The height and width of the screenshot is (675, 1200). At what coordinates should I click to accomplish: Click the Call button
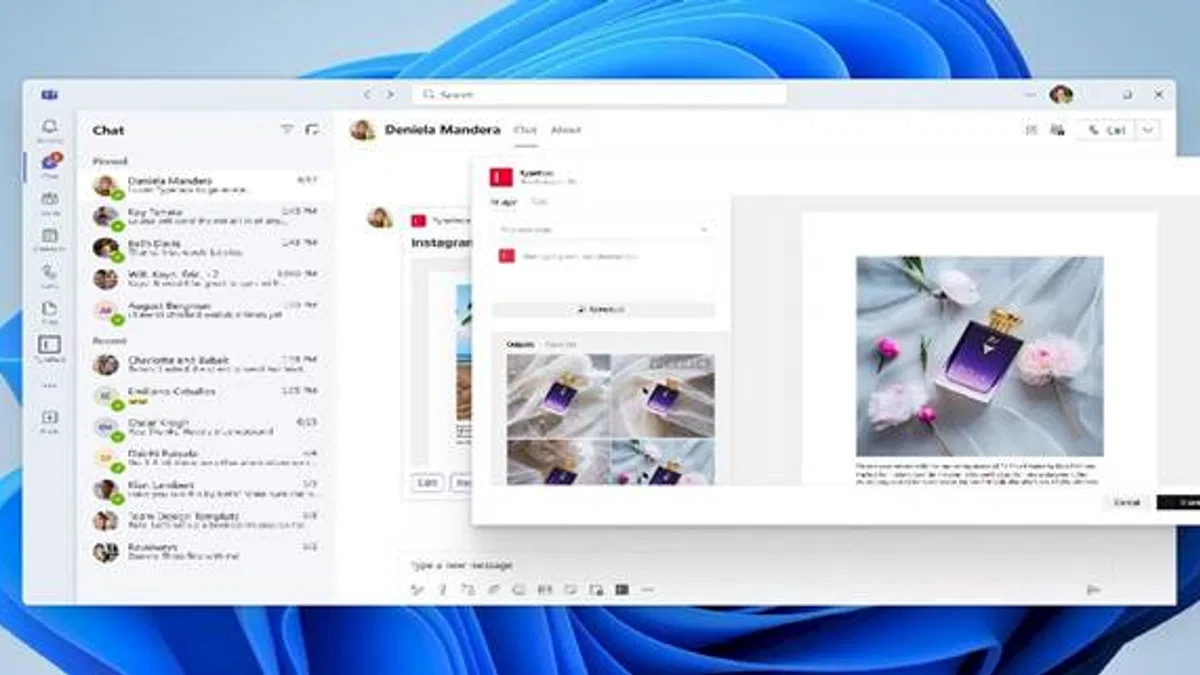click(x=1107, y=130)
